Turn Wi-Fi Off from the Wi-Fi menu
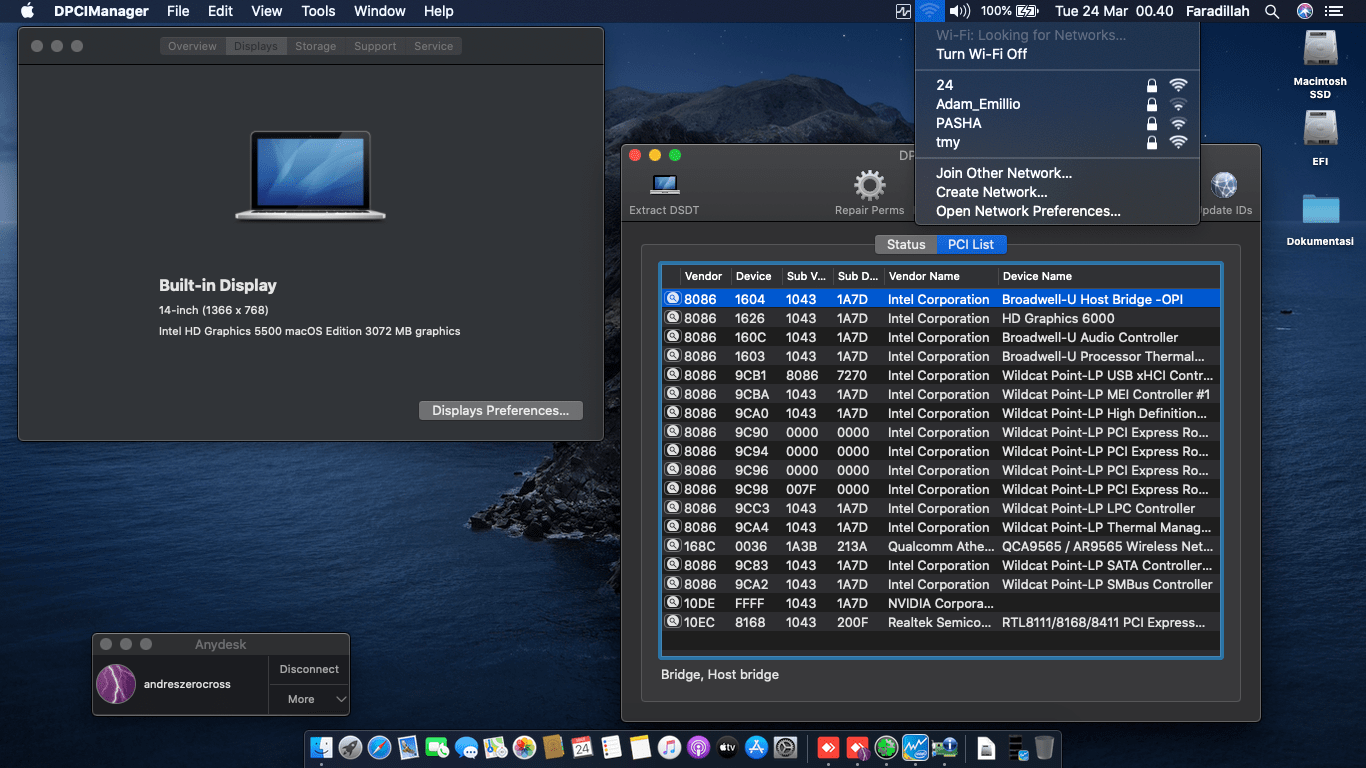Image resolution: width=1366 pixels, height=768 pixels. point(981,54)
